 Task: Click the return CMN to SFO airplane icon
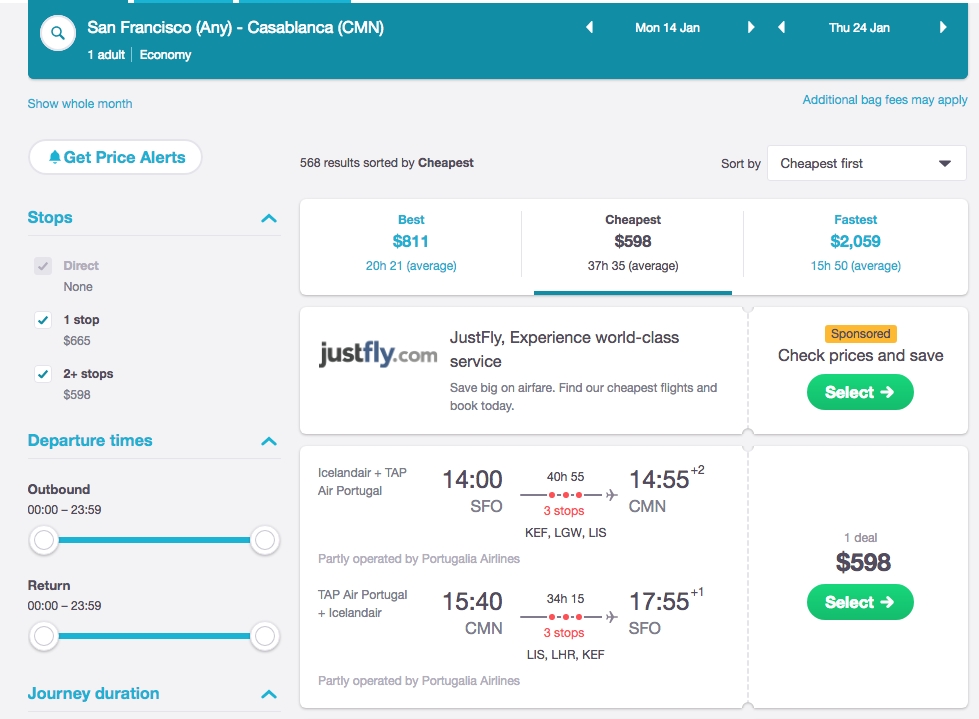tap(611, 617)
